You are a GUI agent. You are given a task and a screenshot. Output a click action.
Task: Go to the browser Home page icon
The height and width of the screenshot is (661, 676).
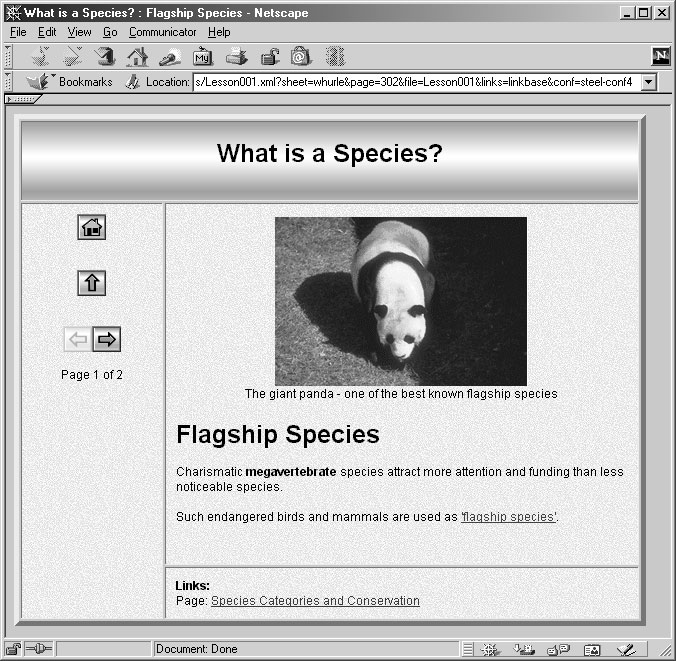[x=137, y=57]
